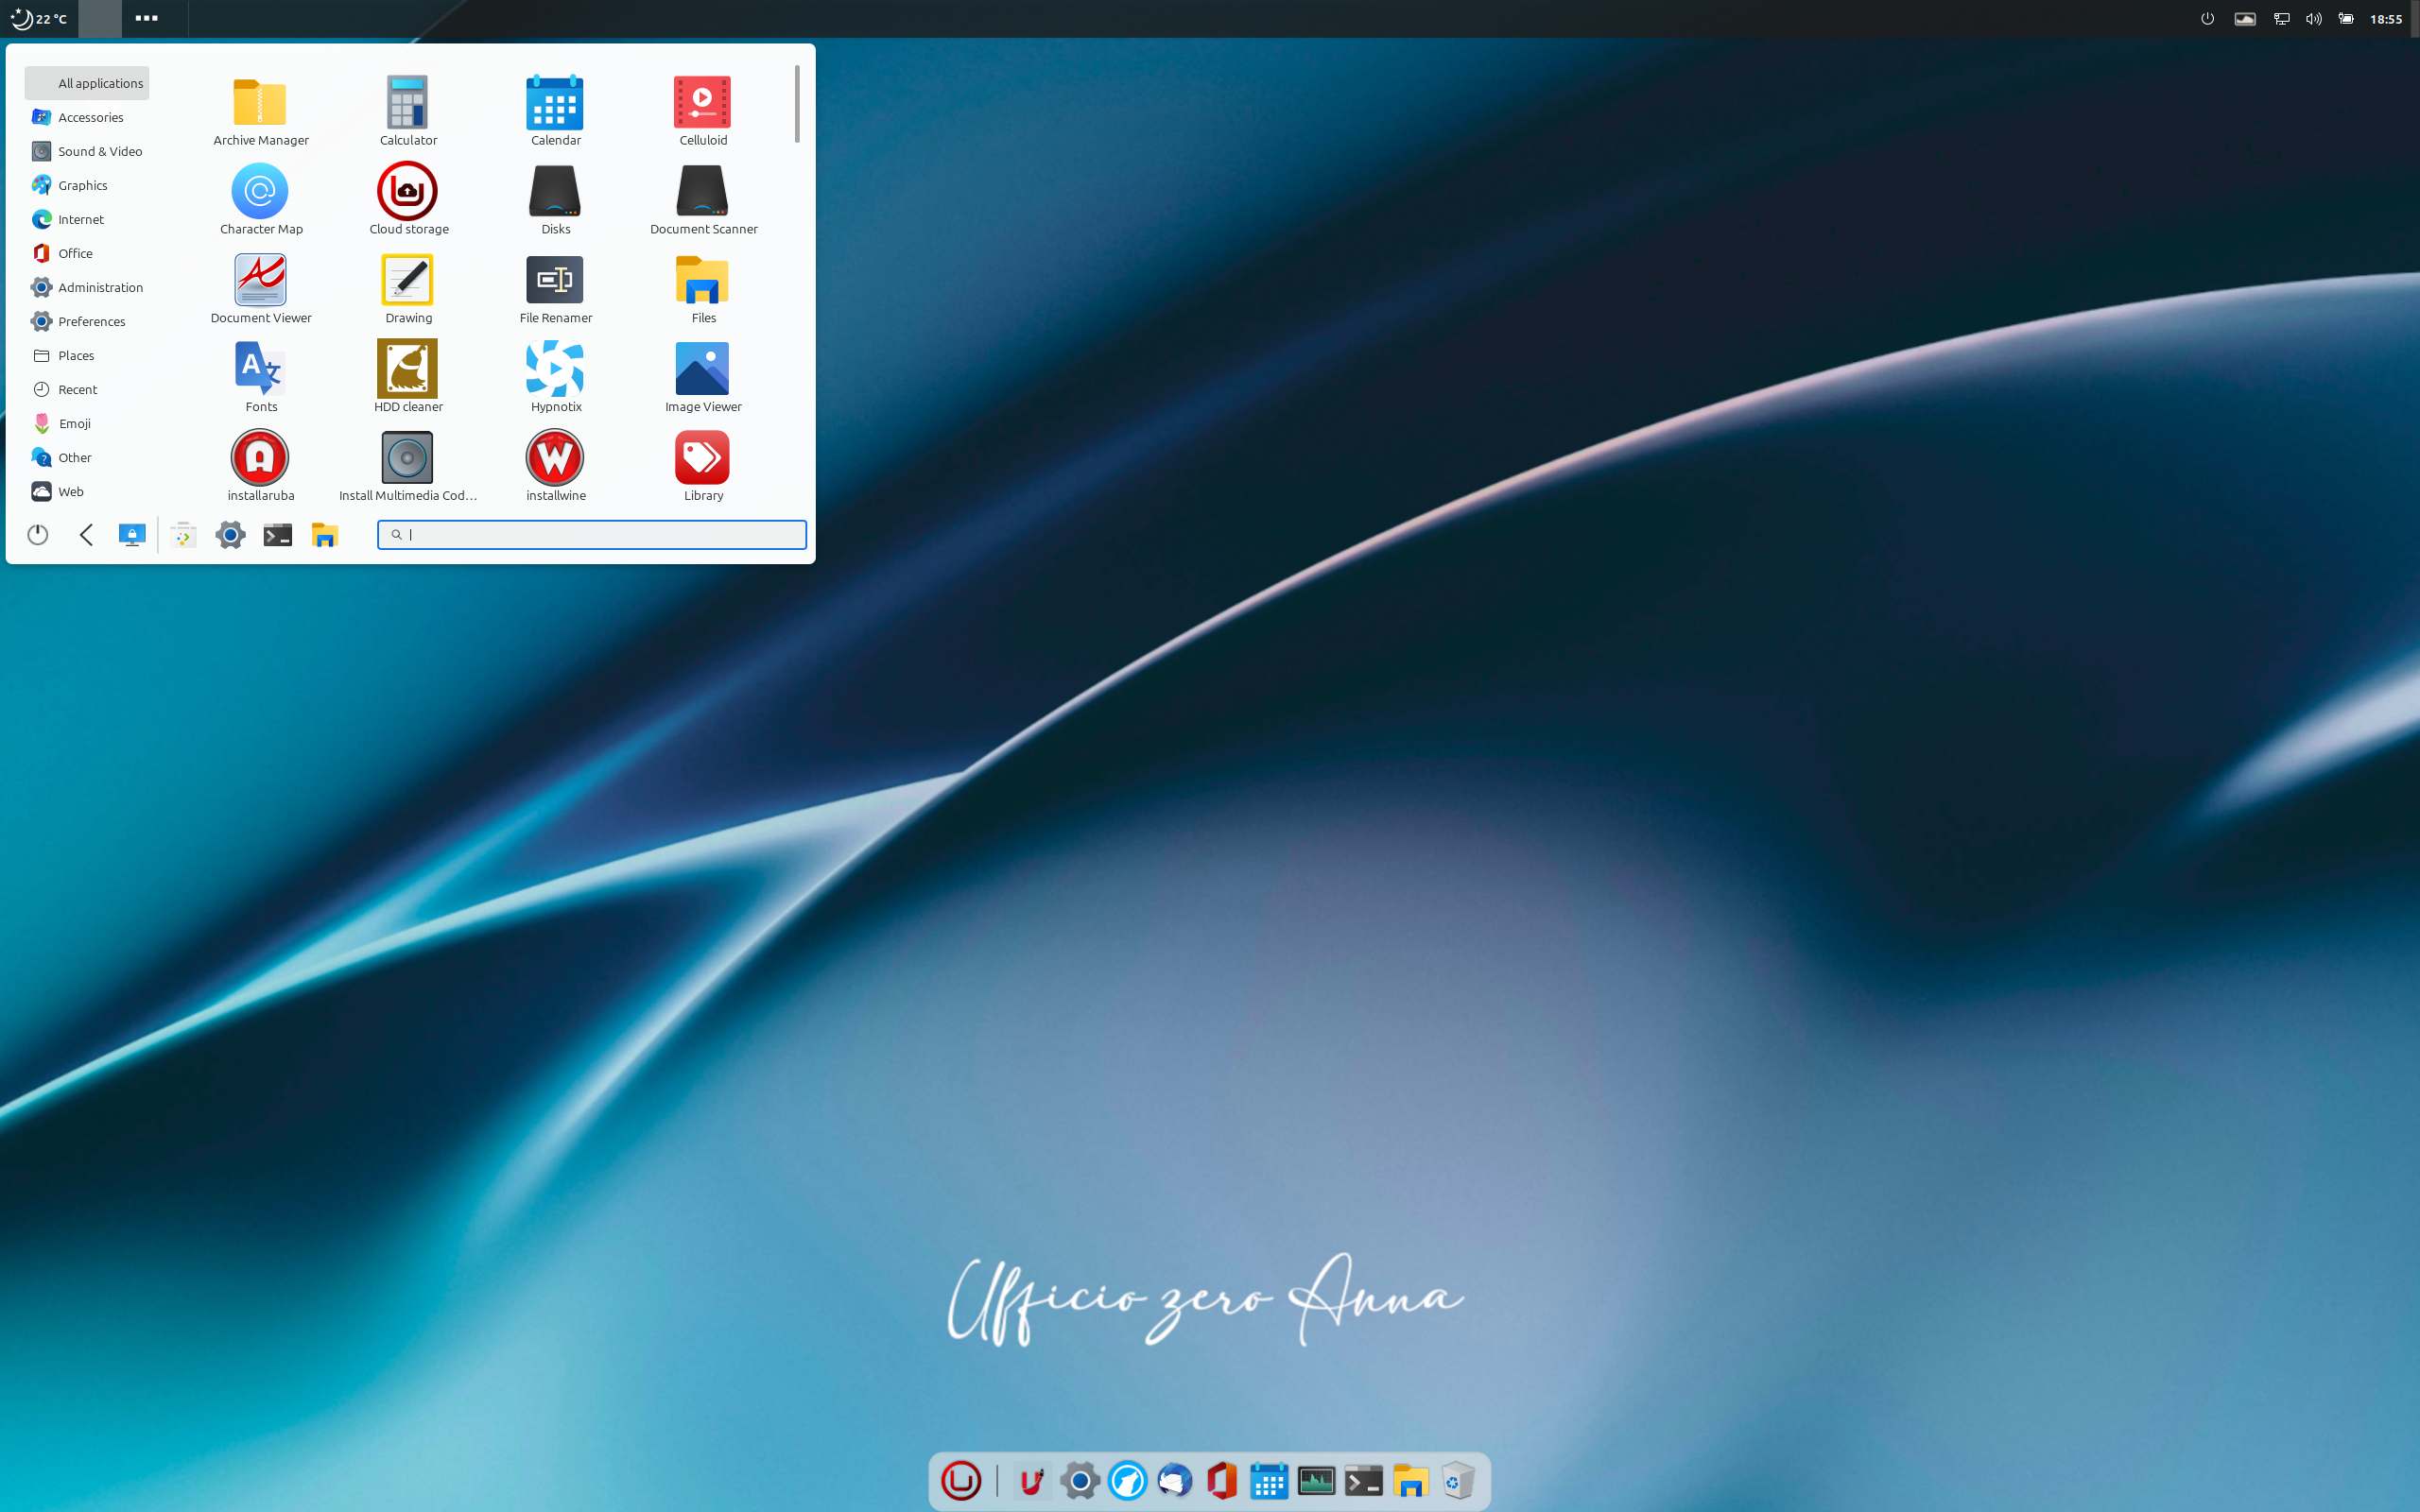The height and width of the screenshot is (1512, 2420).
Task: Launch Document Viewer
Action: pyautogui.click(x=260, y=289)
